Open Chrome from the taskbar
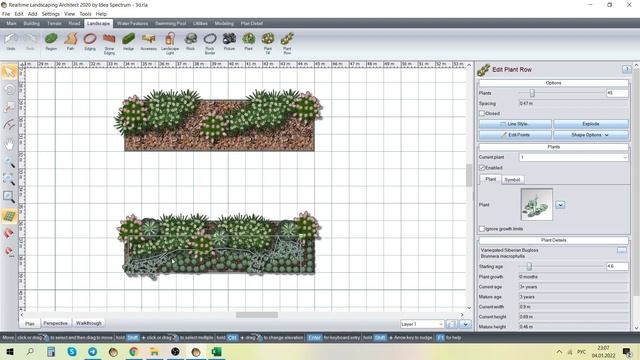The height and width of the screenshot is (360, 640). (134, 351)
